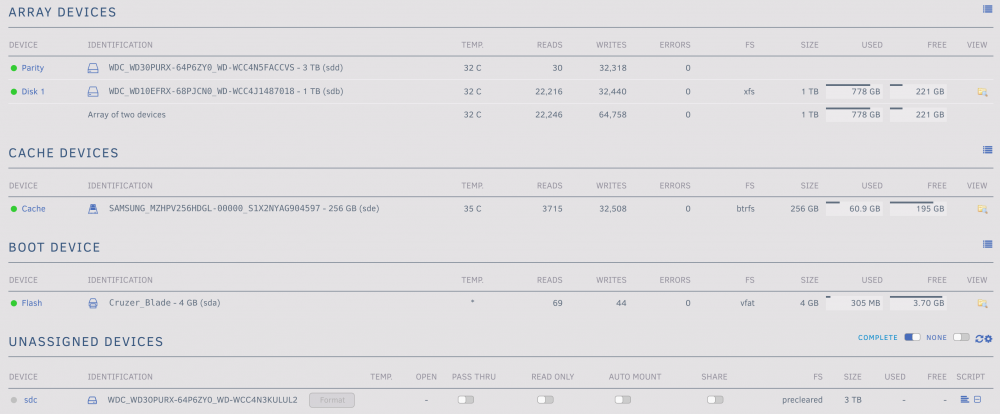This screenshot has height=414, width=1000.
Task: Open Unassigned Devices settings gear
Action: point(989,338)
